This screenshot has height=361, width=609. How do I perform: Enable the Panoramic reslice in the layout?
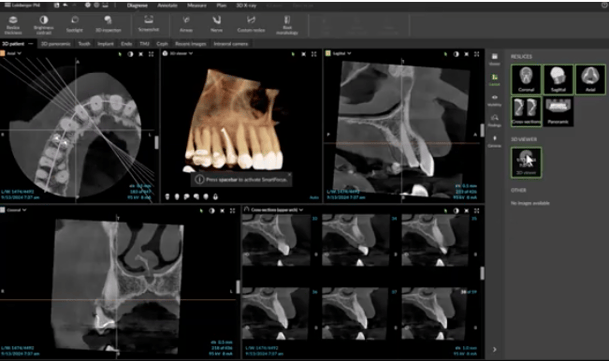pyautogui.click(x=558, y=111)
